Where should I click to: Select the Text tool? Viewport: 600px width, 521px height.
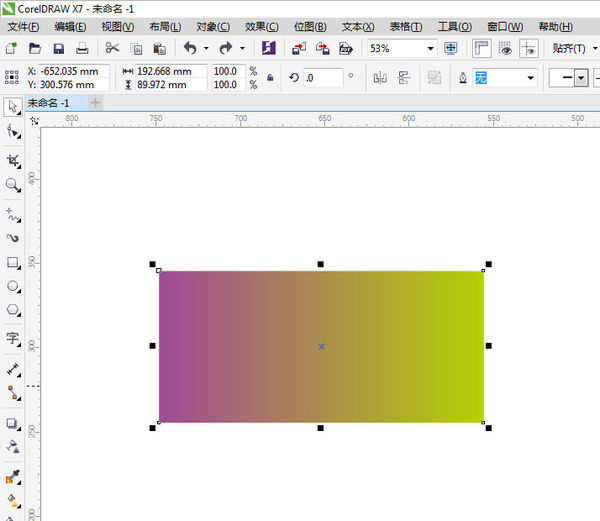(x=13, y=339)
